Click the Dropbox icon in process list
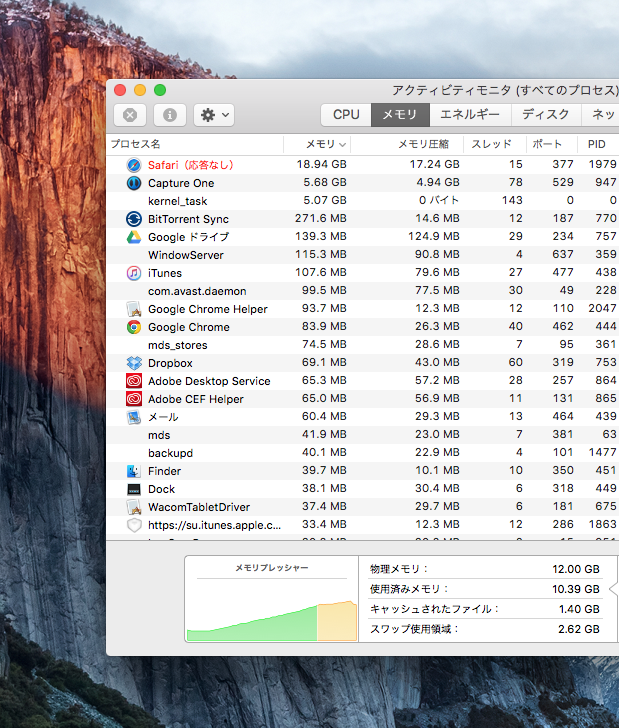 [x=134, y=363]
